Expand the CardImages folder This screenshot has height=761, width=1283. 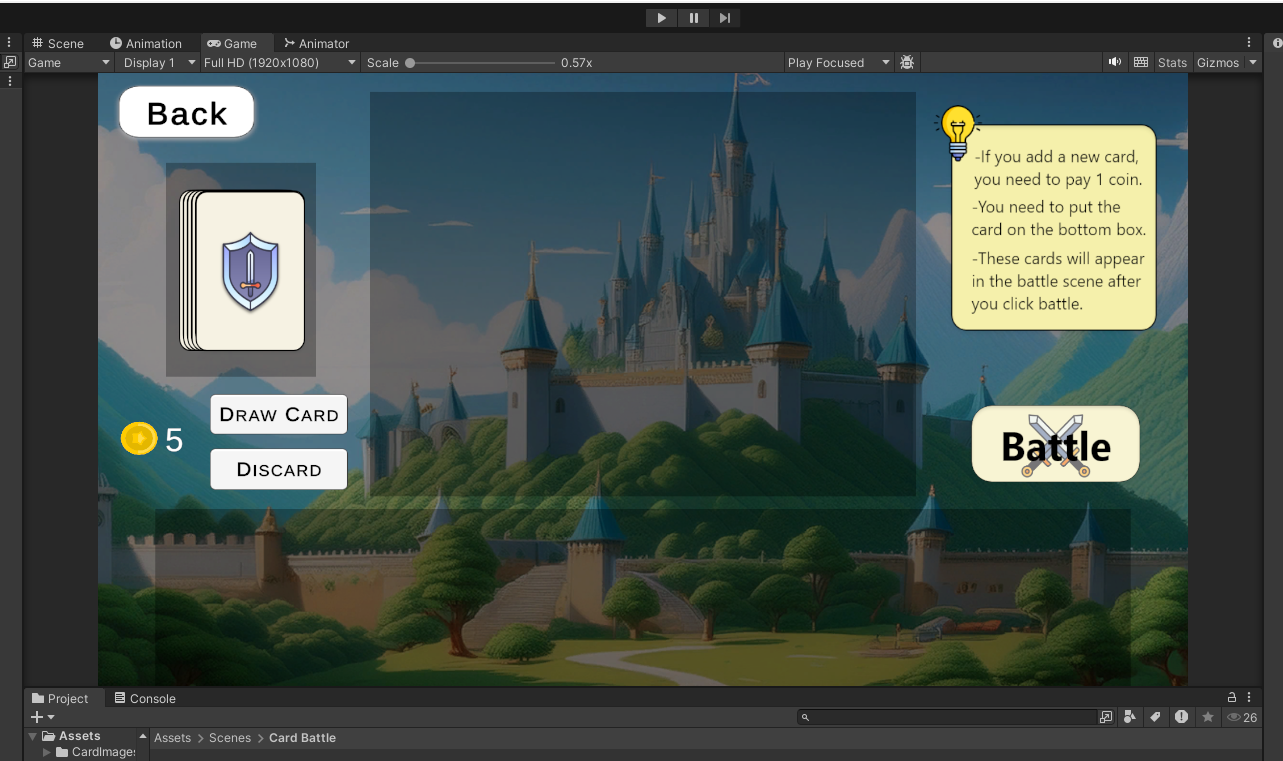tap(47, 752)
